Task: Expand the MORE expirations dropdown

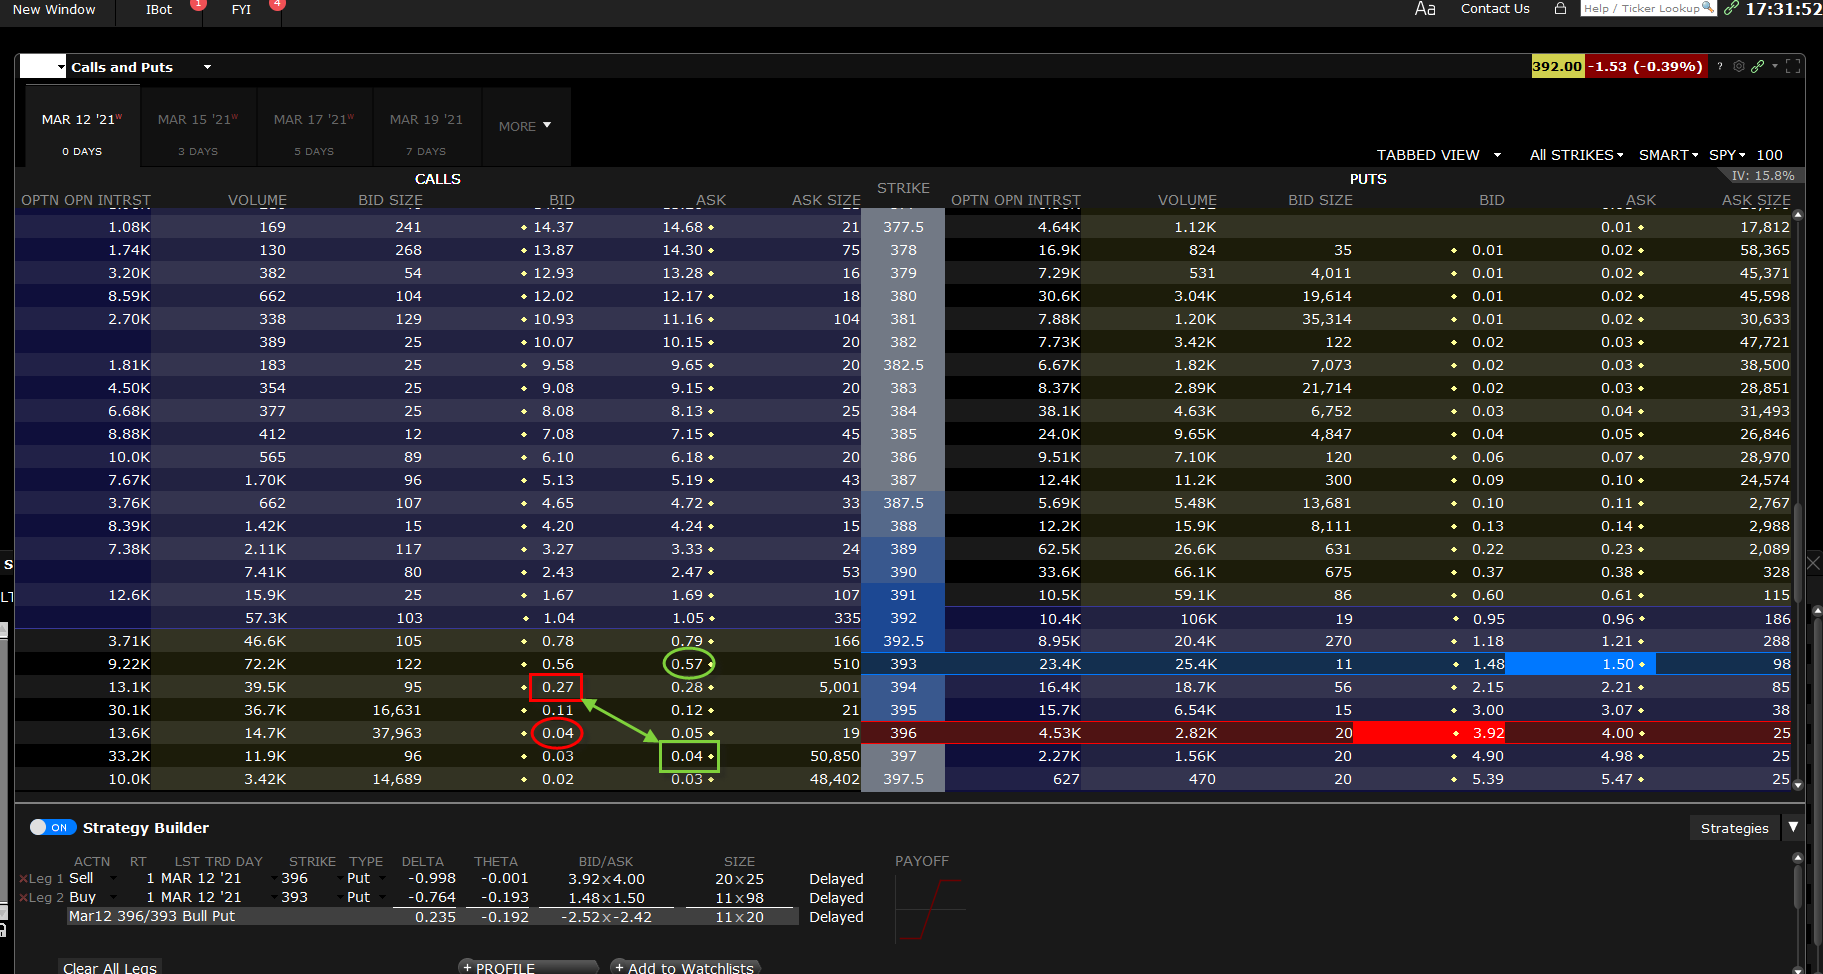Action: (x=525, y=126)
